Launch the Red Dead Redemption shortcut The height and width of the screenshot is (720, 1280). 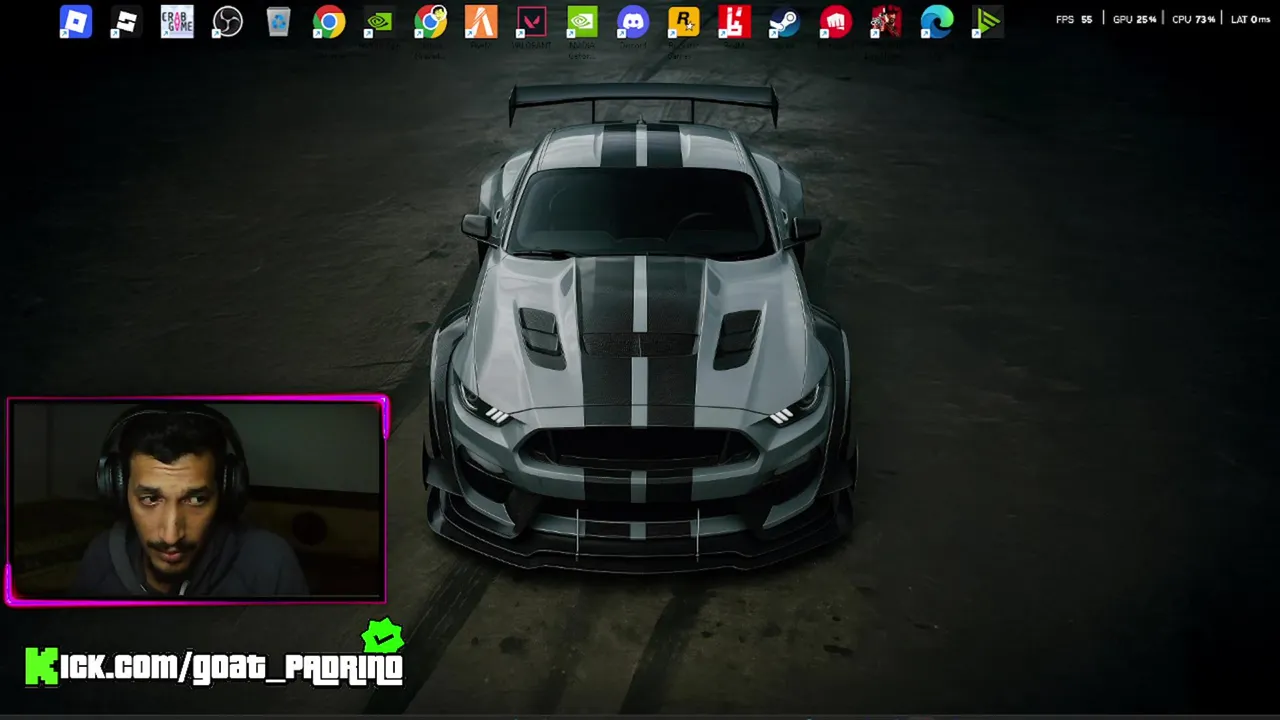886,22
